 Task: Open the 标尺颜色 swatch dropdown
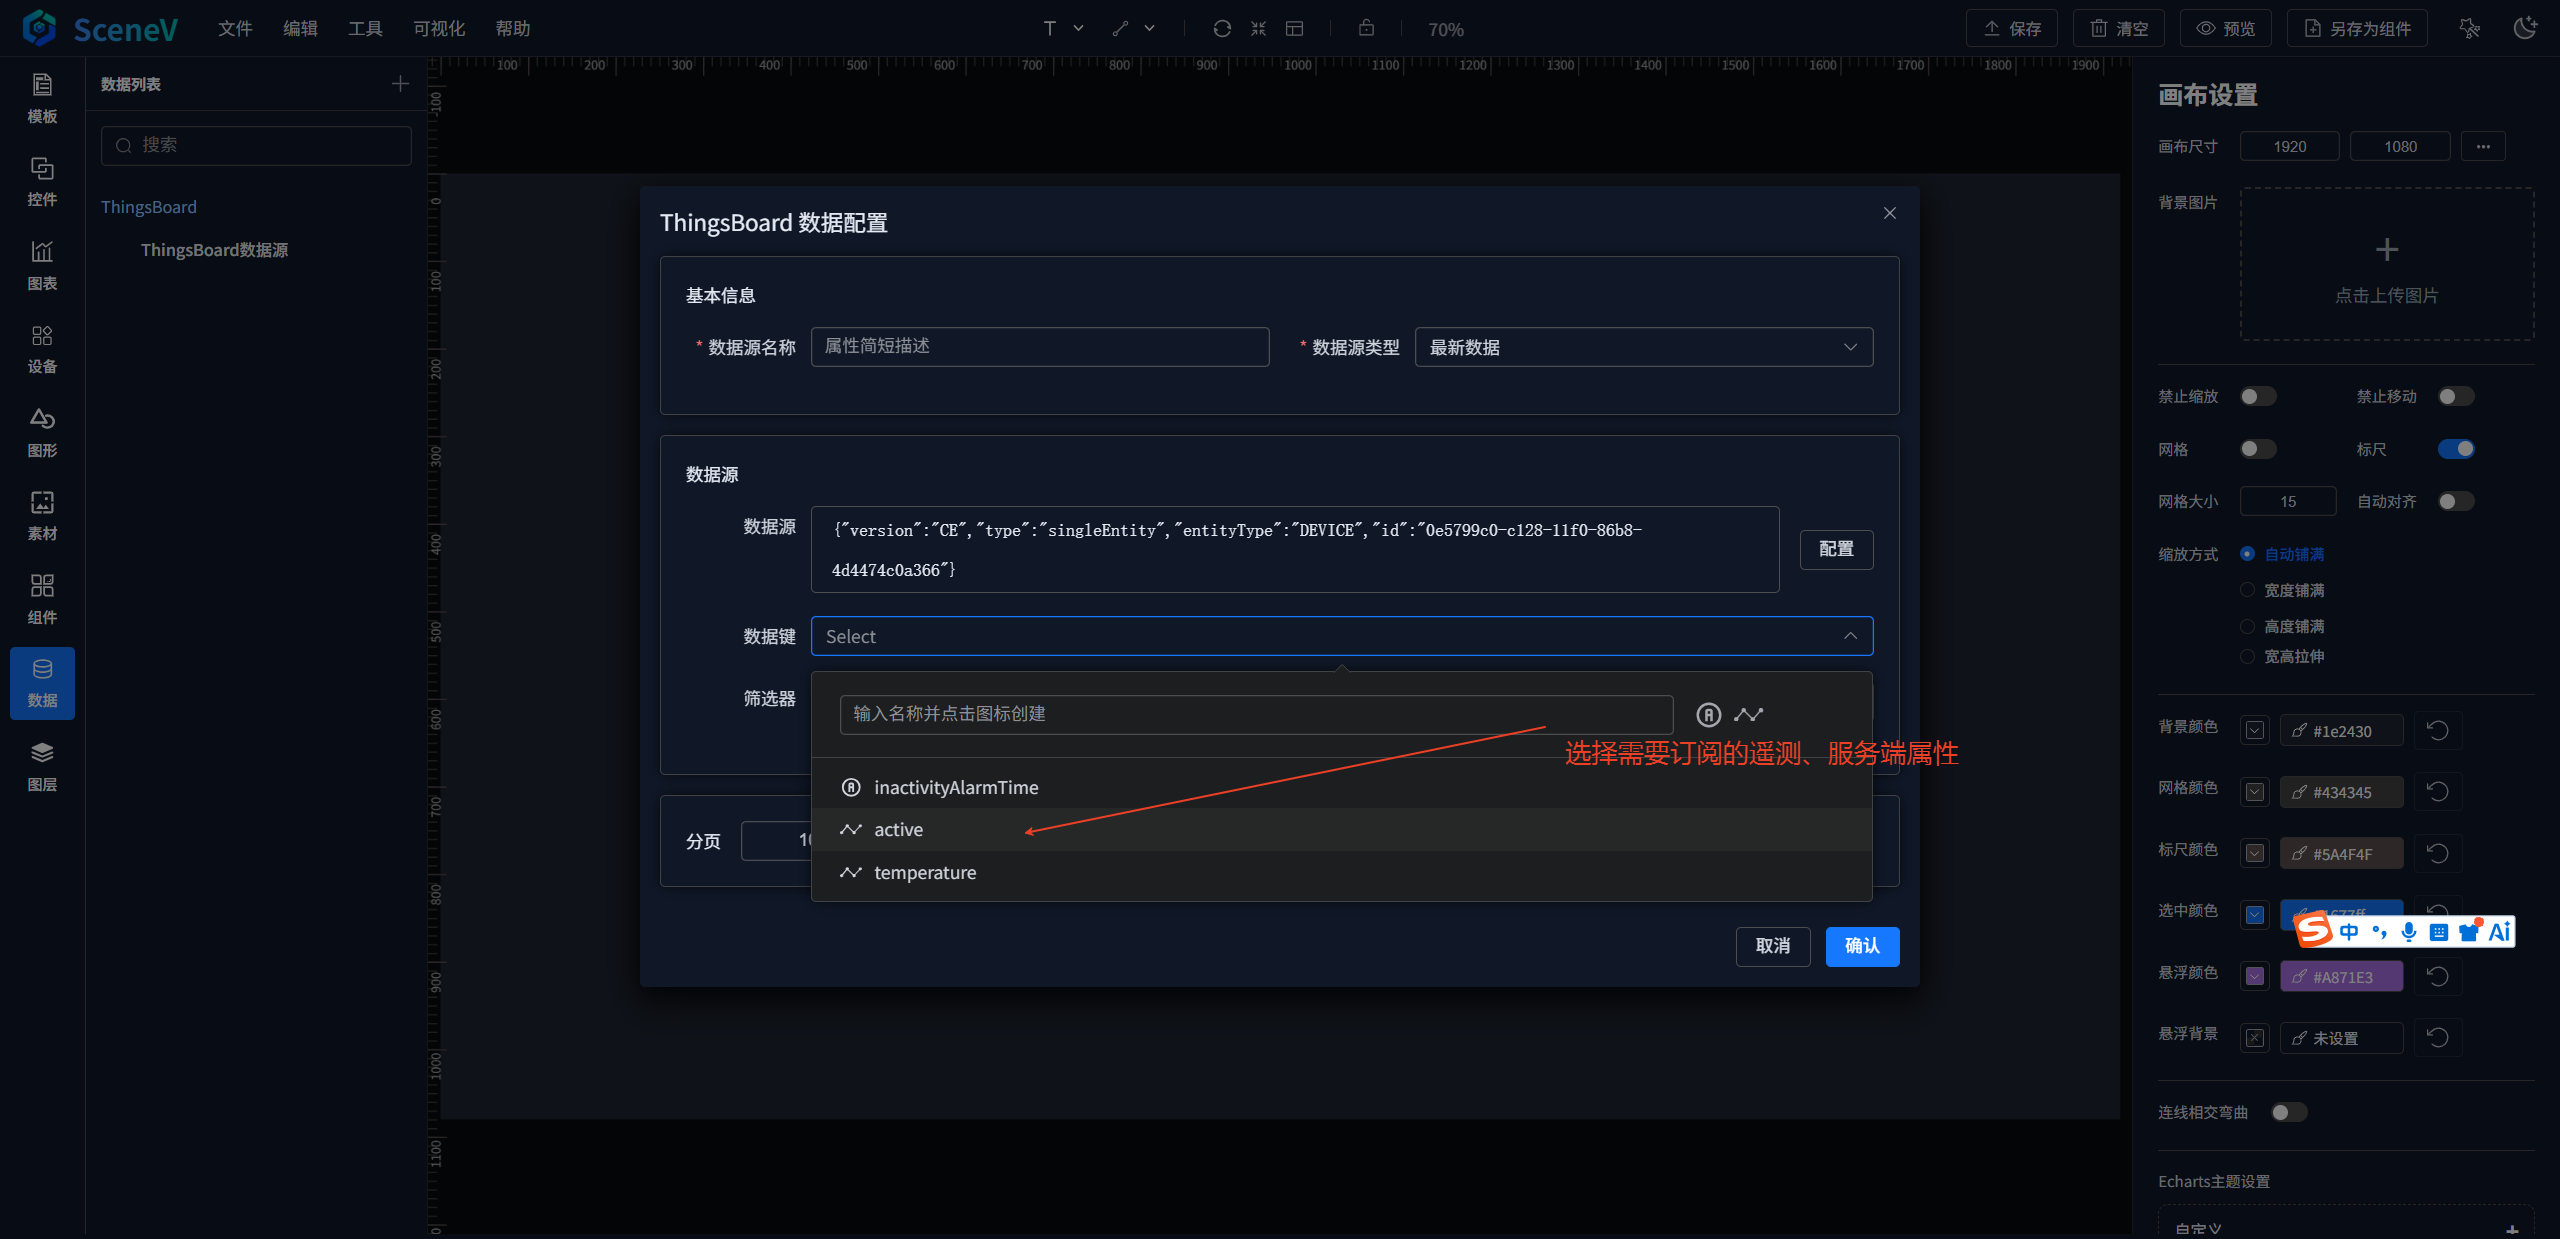tap(2255, 854)
